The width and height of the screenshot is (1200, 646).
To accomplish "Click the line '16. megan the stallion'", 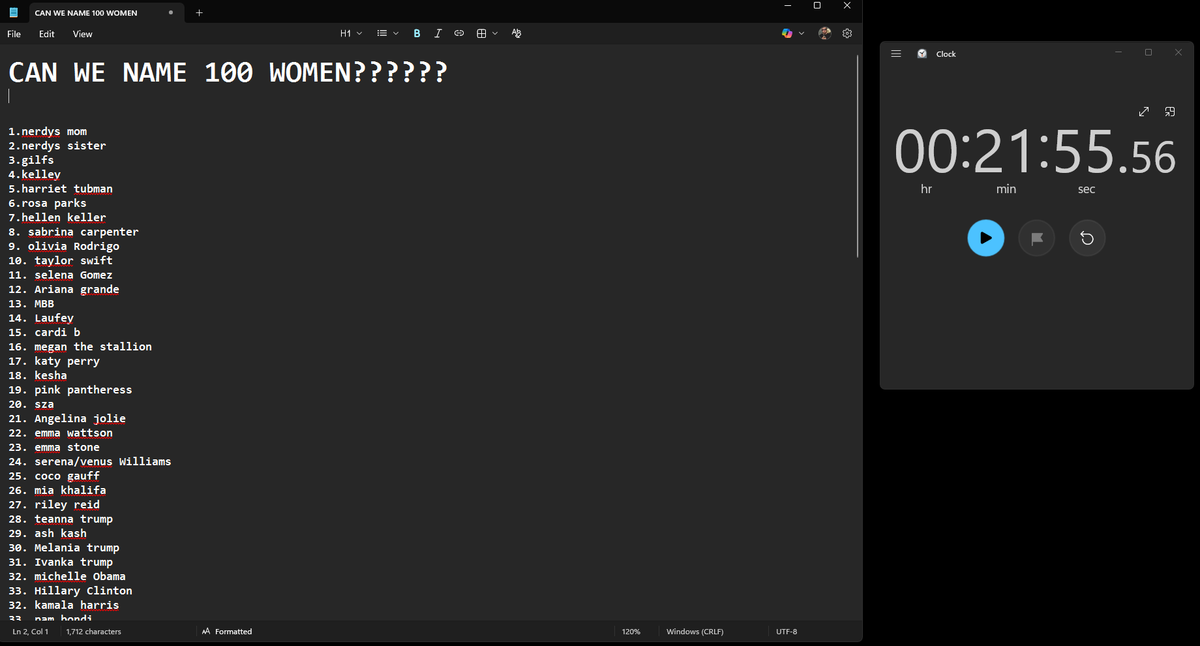I will (x=80, y=346).
